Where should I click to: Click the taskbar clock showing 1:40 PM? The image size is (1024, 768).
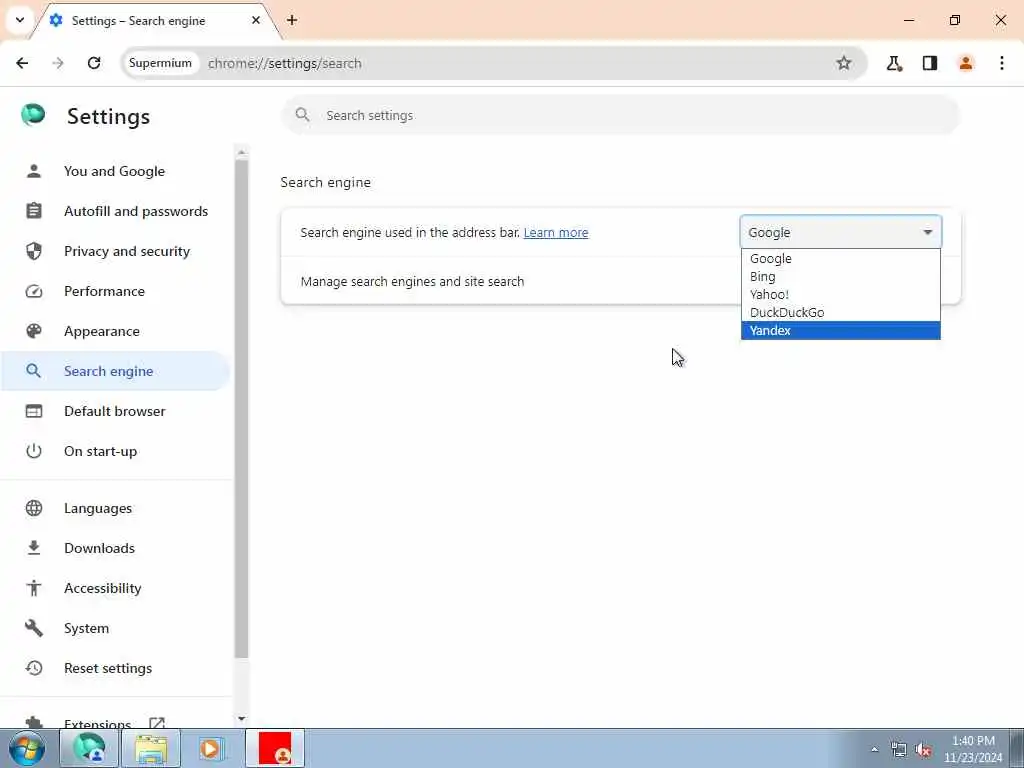click(973, 749)
